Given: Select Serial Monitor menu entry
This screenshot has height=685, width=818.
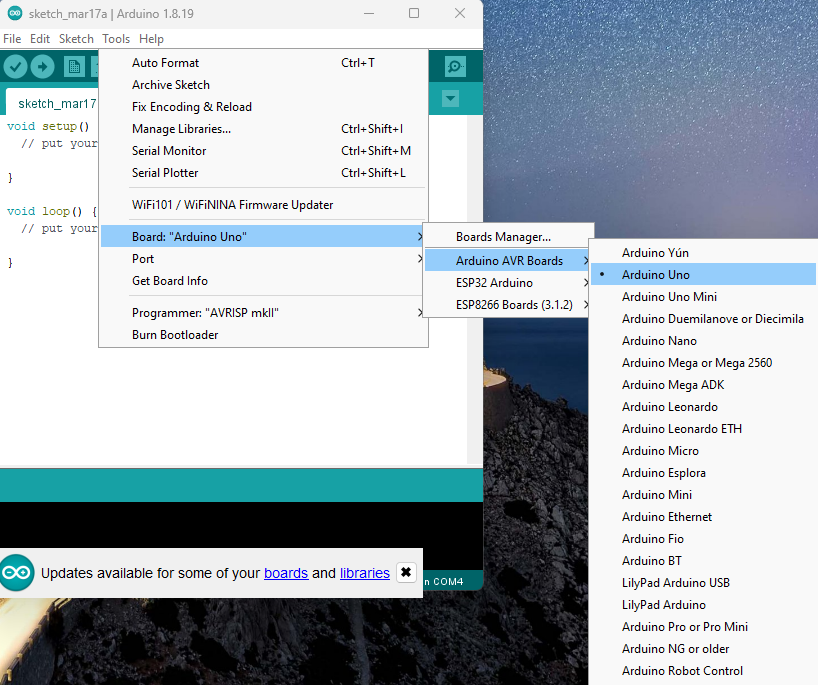Looking at the screenshot, I should click(x=263, y=151).
